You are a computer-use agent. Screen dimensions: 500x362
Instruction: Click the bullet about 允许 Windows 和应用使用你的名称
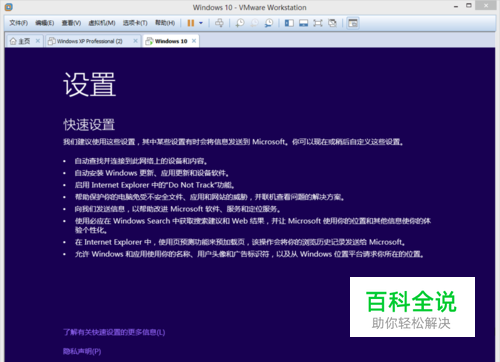point(249,254)
